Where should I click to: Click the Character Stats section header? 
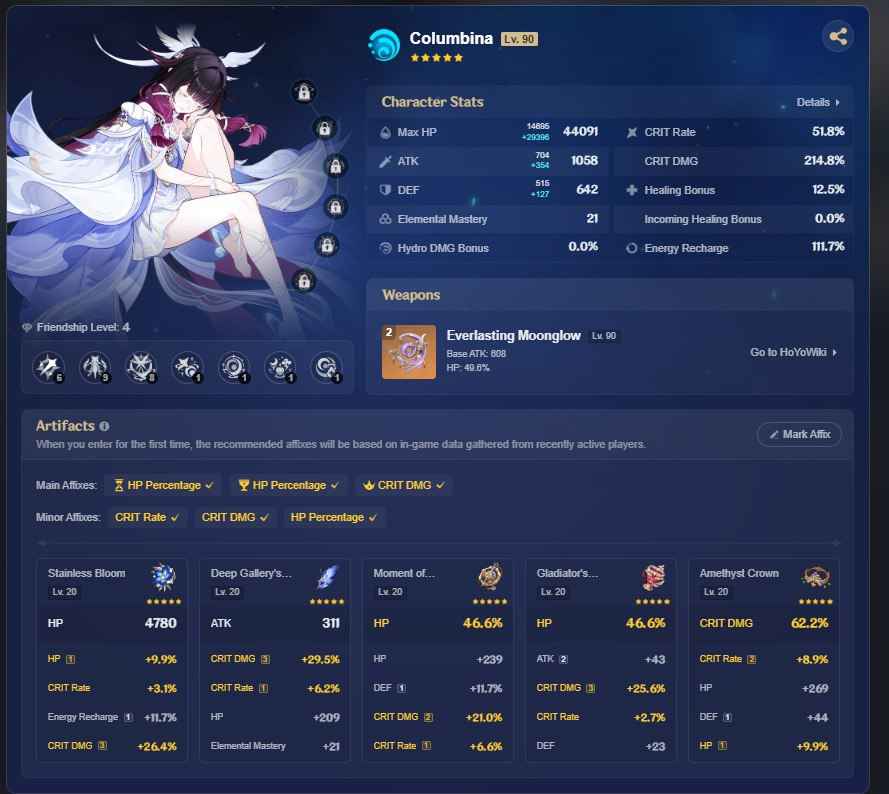(x=433, y=102)
